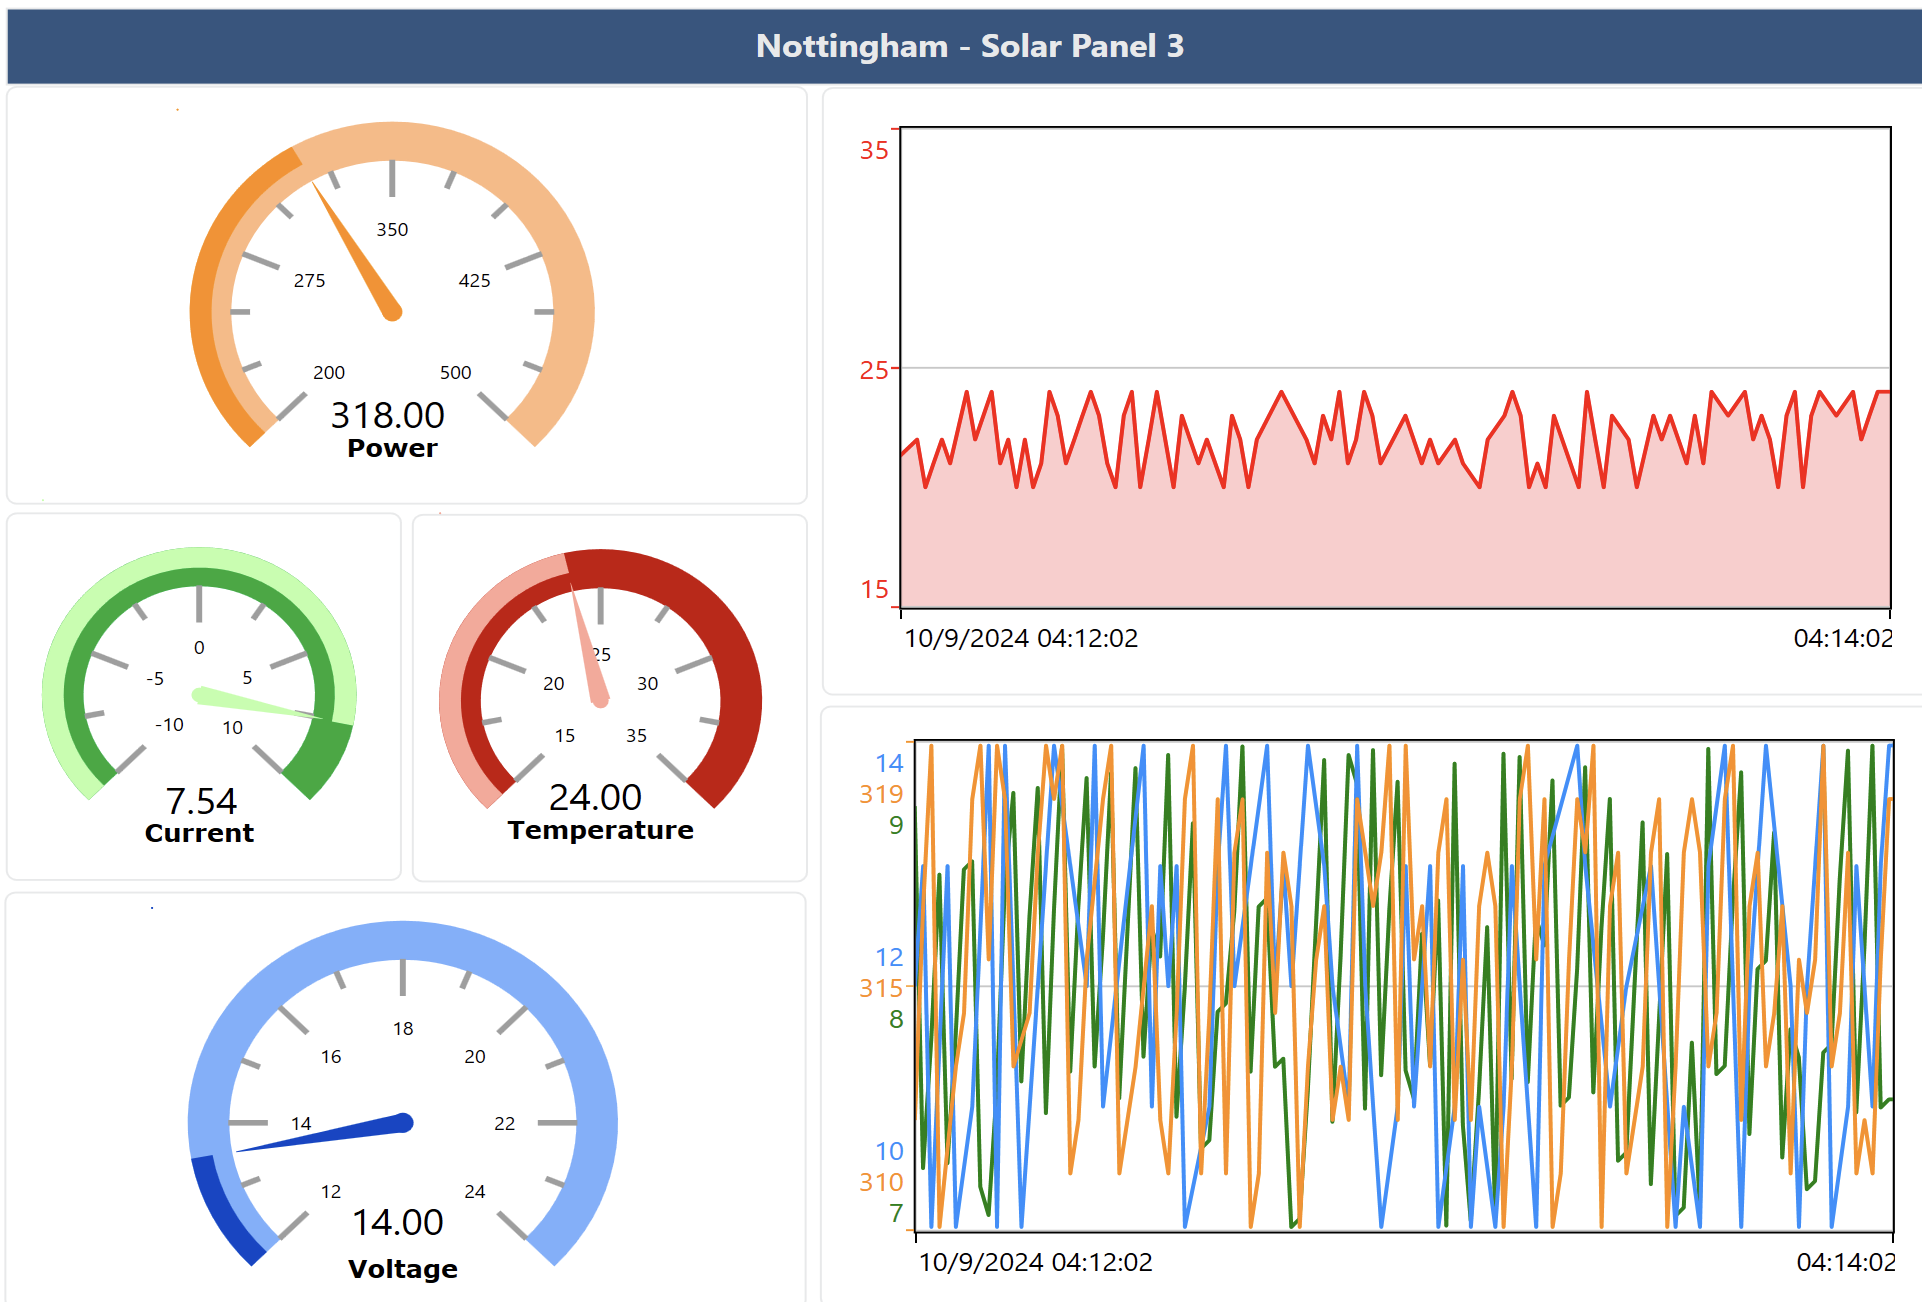Click the lower chart end timestamp 04:14:02

1845,1262
